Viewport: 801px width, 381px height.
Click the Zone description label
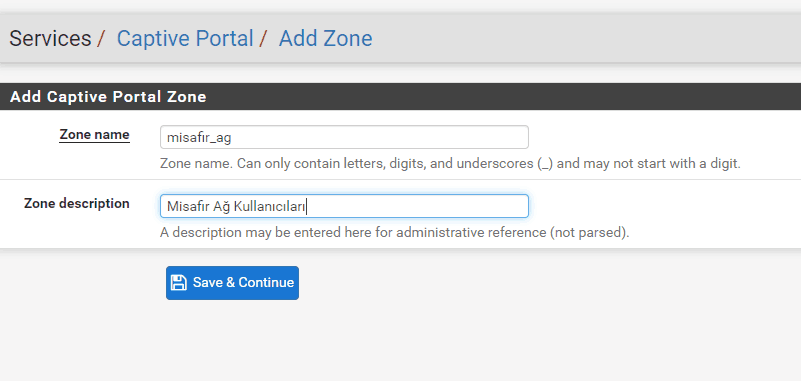tap(77, 203)
